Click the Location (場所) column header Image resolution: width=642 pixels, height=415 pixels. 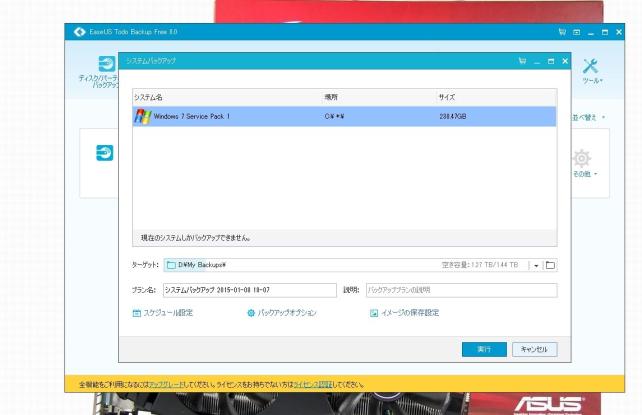point(331,97)
